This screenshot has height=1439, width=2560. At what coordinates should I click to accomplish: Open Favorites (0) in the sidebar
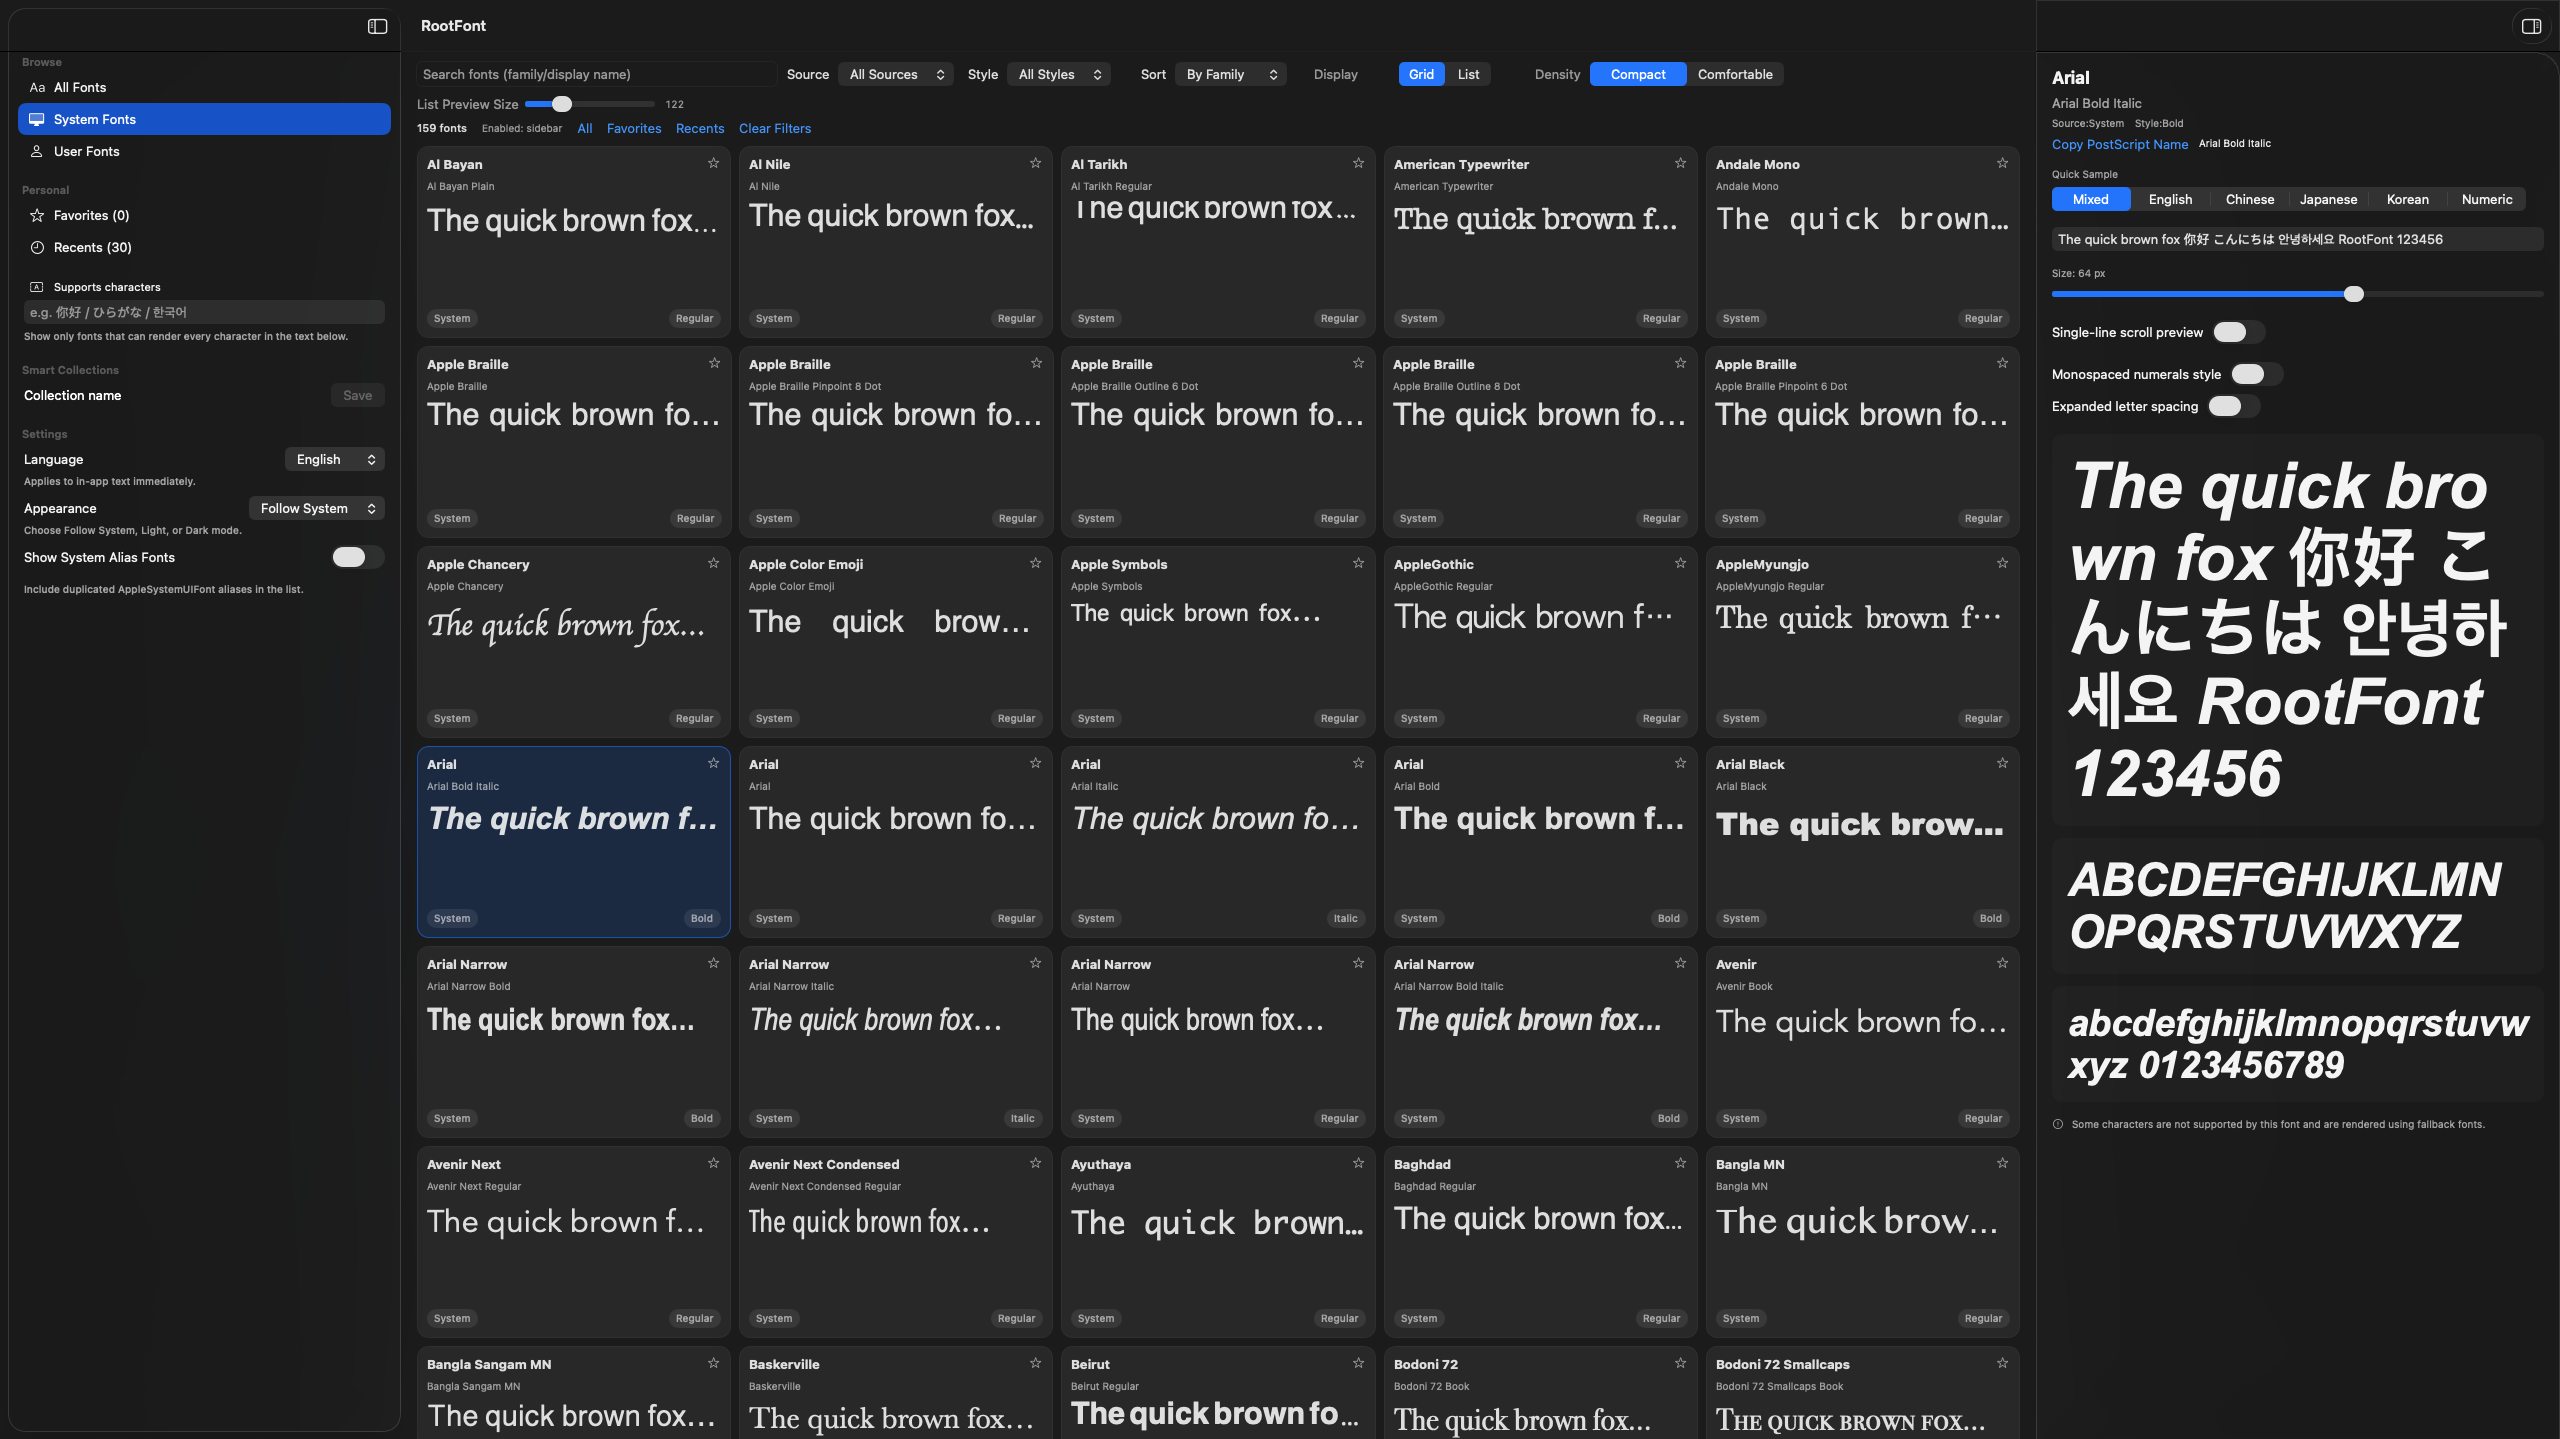pos(204,215)
